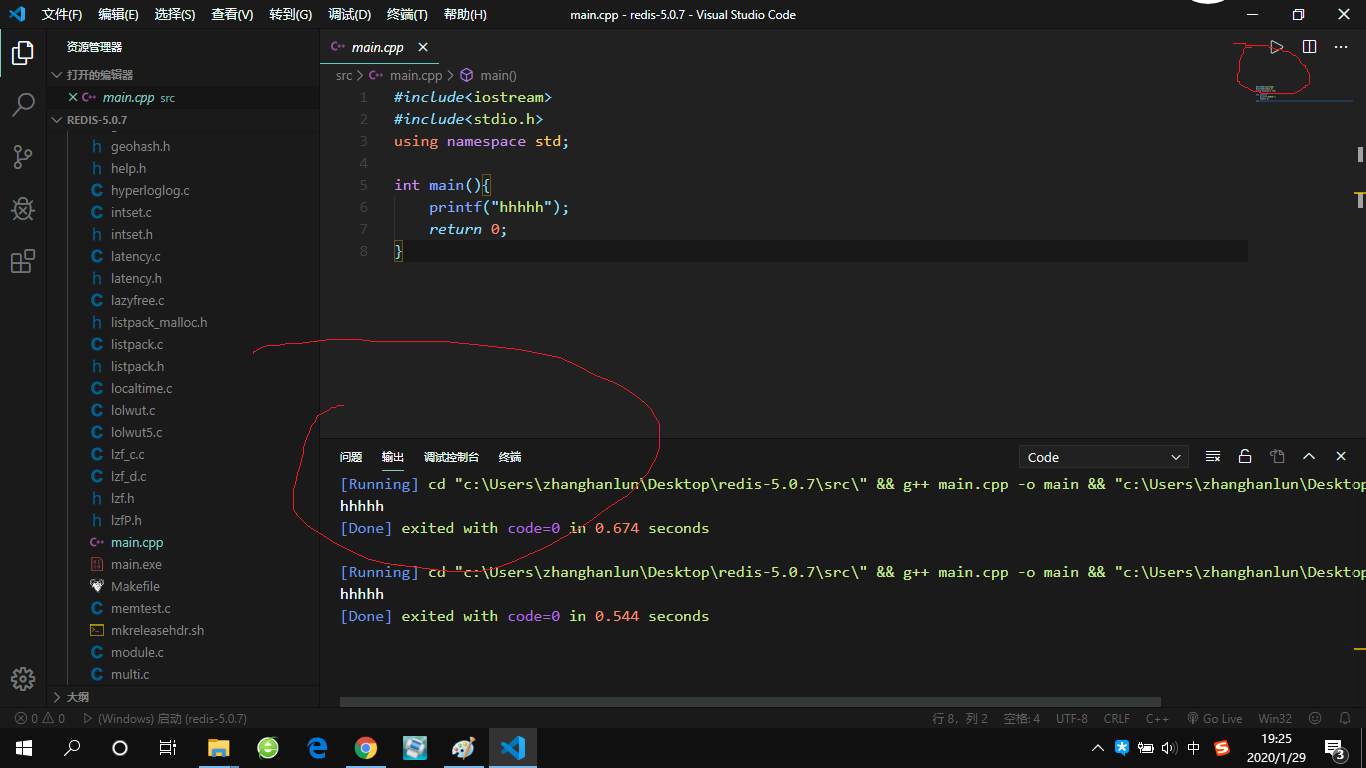Switch to the Terminal panel tab
The height and width of the screenshot is (768, 1366).
pos(510,457)
